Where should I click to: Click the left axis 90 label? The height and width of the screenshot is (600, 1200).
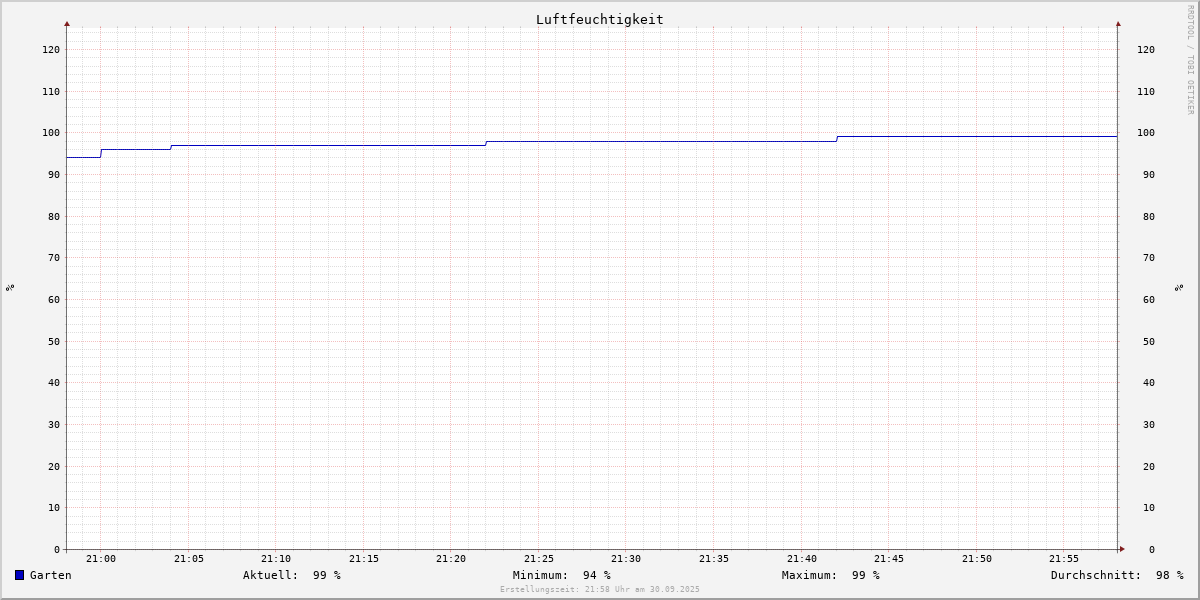click(54, 175)
